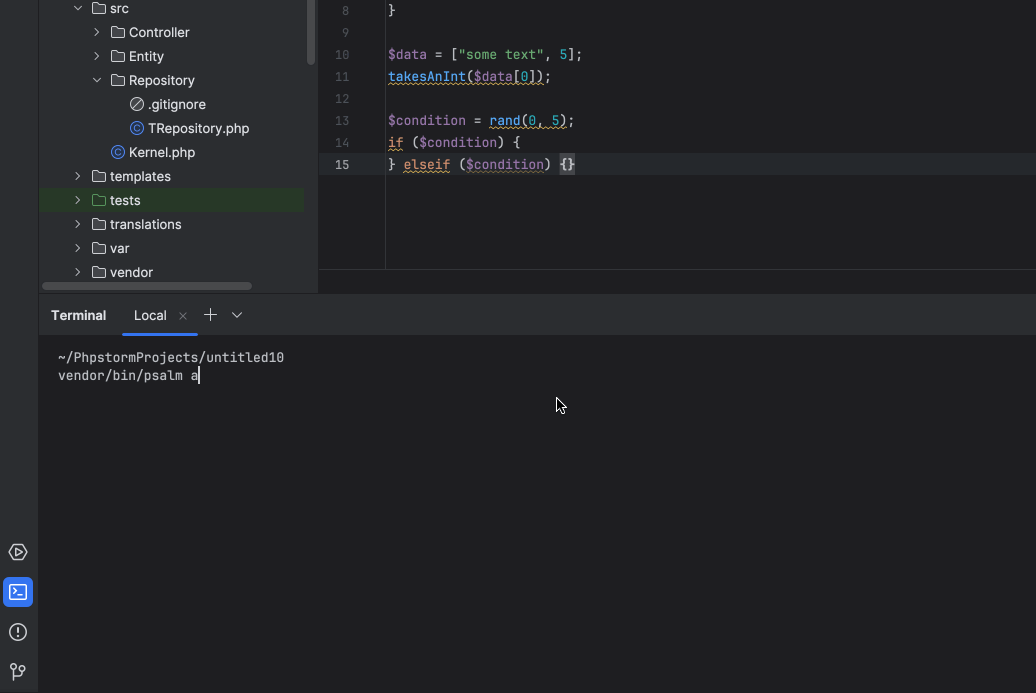This screenshot has height=693, width=1036.
Task: Click the vertical project tree scrollbar
Action: 311,32
